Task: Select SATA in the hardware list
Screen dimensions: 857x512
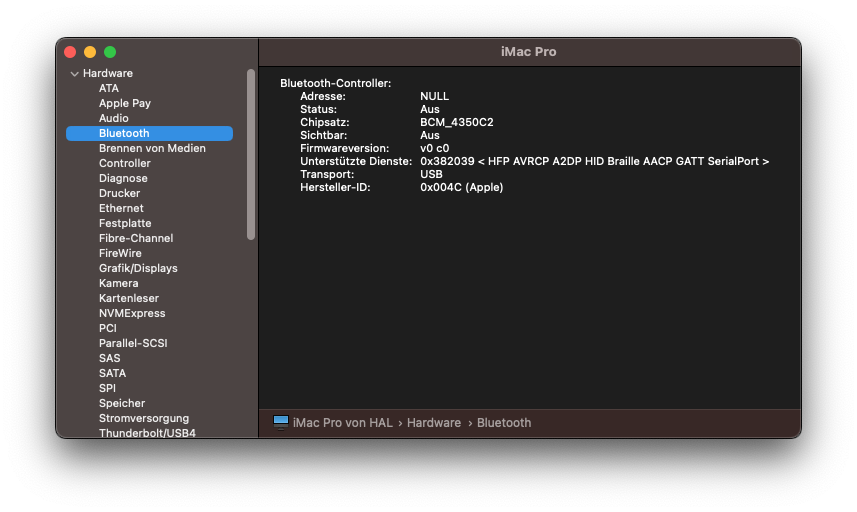Action: click(113, 373)
